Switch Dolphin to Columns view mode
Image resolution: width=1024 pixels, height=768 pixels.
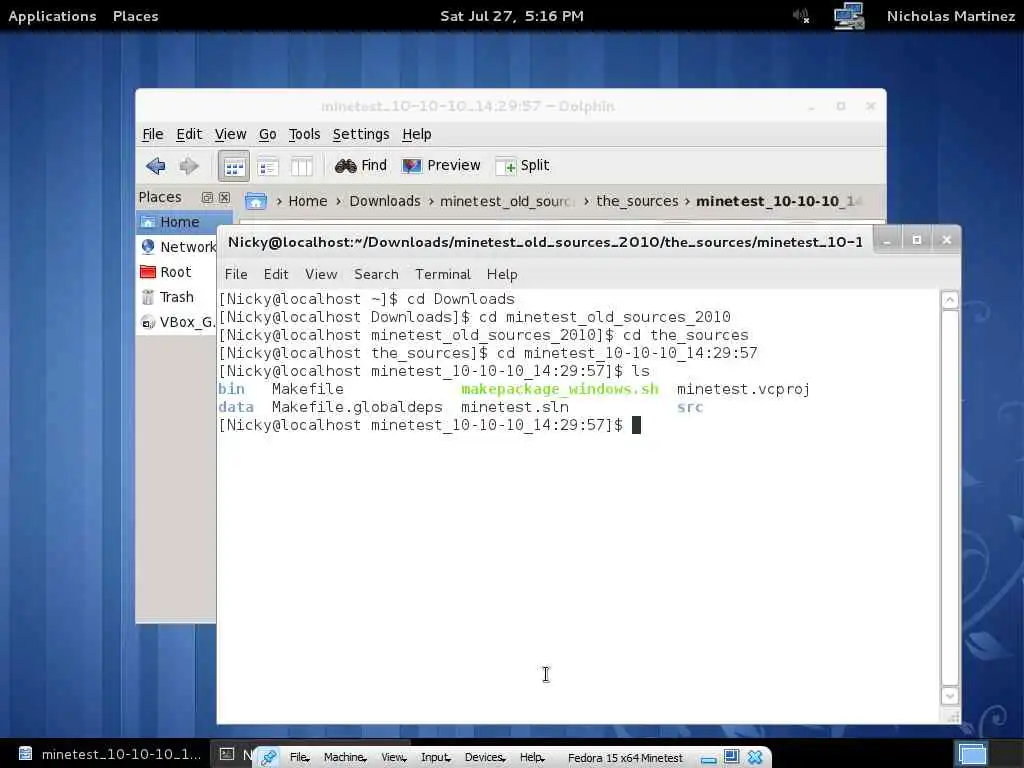[x=302, y=167]
